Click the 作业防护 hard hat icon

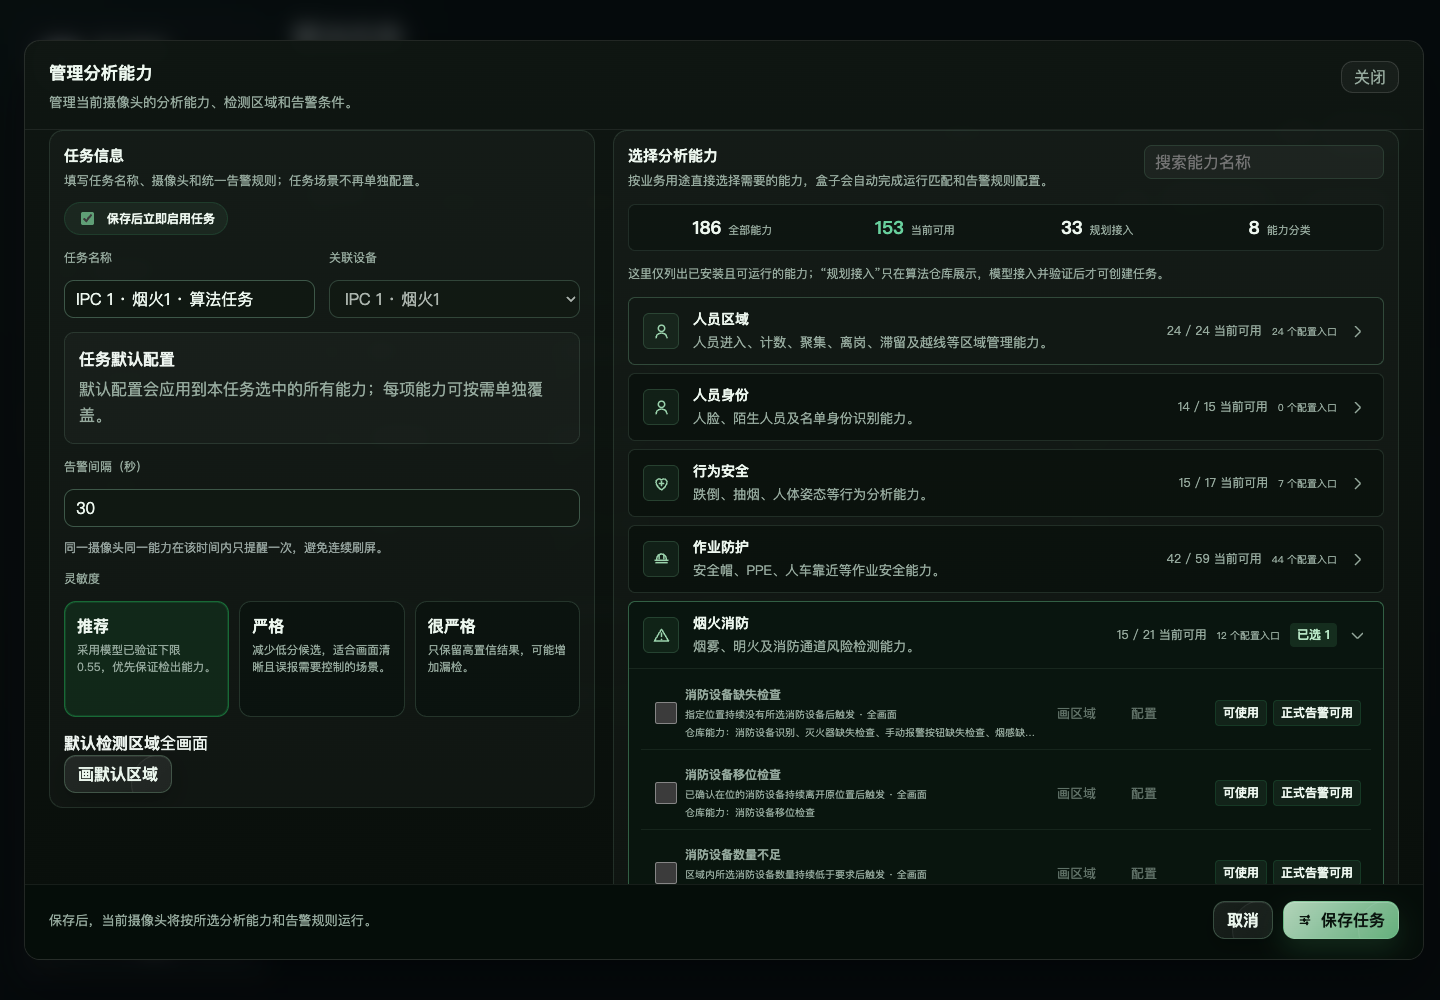tap(661, 559)
